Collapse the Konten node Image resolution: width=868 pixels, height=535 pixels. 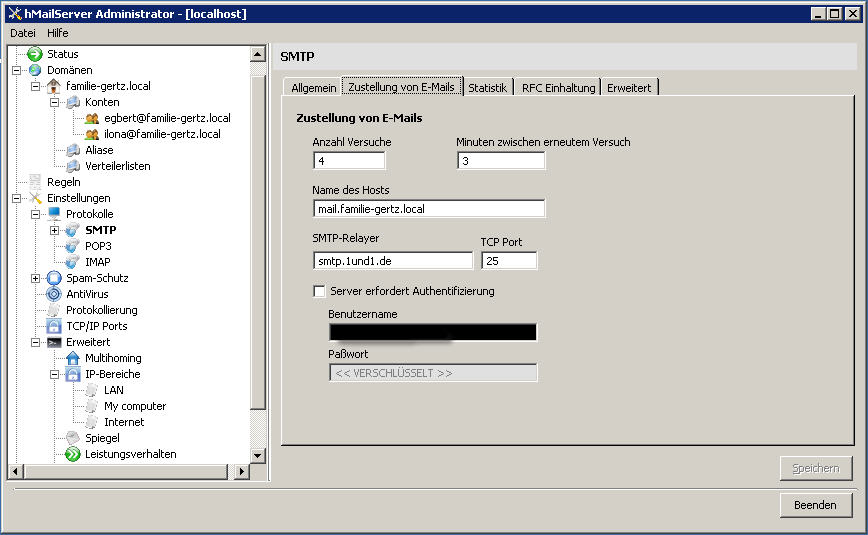54,102
